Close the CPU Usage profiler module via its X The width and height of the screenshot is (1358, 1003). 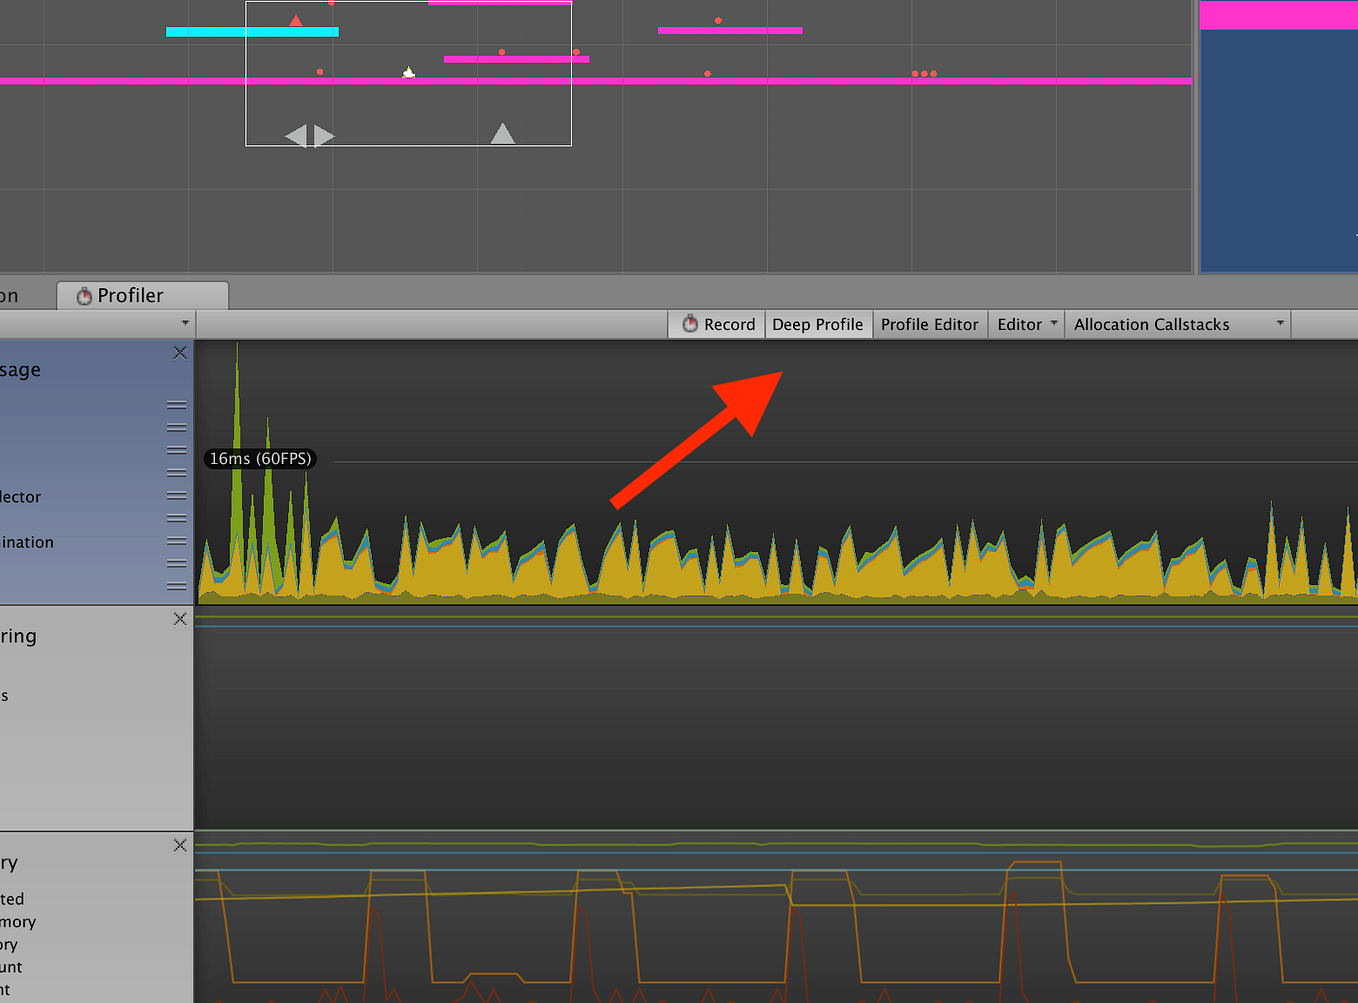pyautogui.click(x=180, y=352)
